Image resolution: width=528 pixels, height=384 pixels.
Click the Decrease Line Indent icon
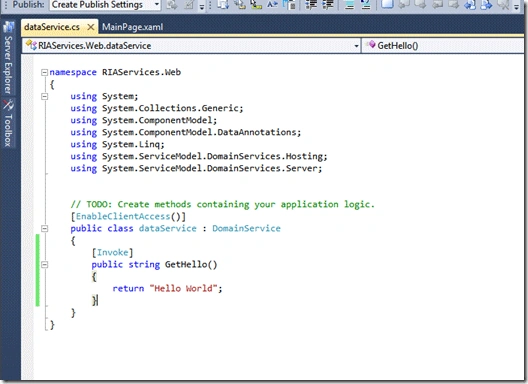pos(311,5)
